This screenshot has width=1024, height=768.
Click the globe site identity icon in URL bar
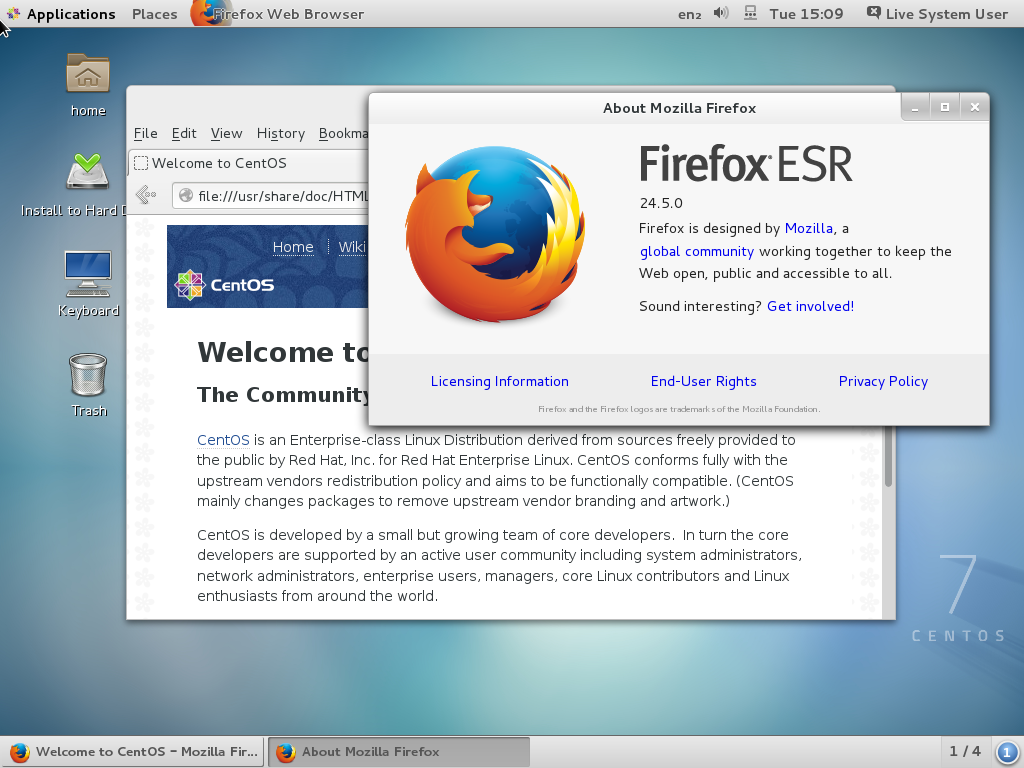[x=186, y=195]
